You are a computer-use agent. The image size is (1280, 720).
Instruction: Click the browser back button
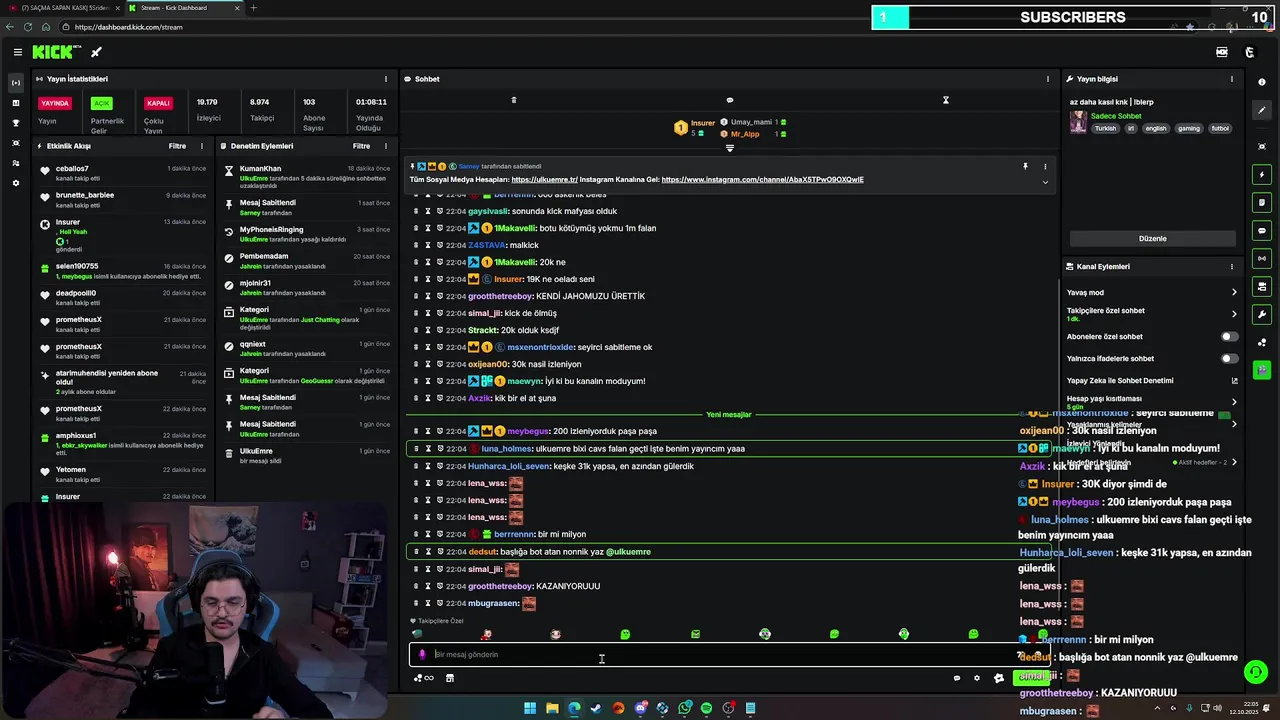click(11, 27)
